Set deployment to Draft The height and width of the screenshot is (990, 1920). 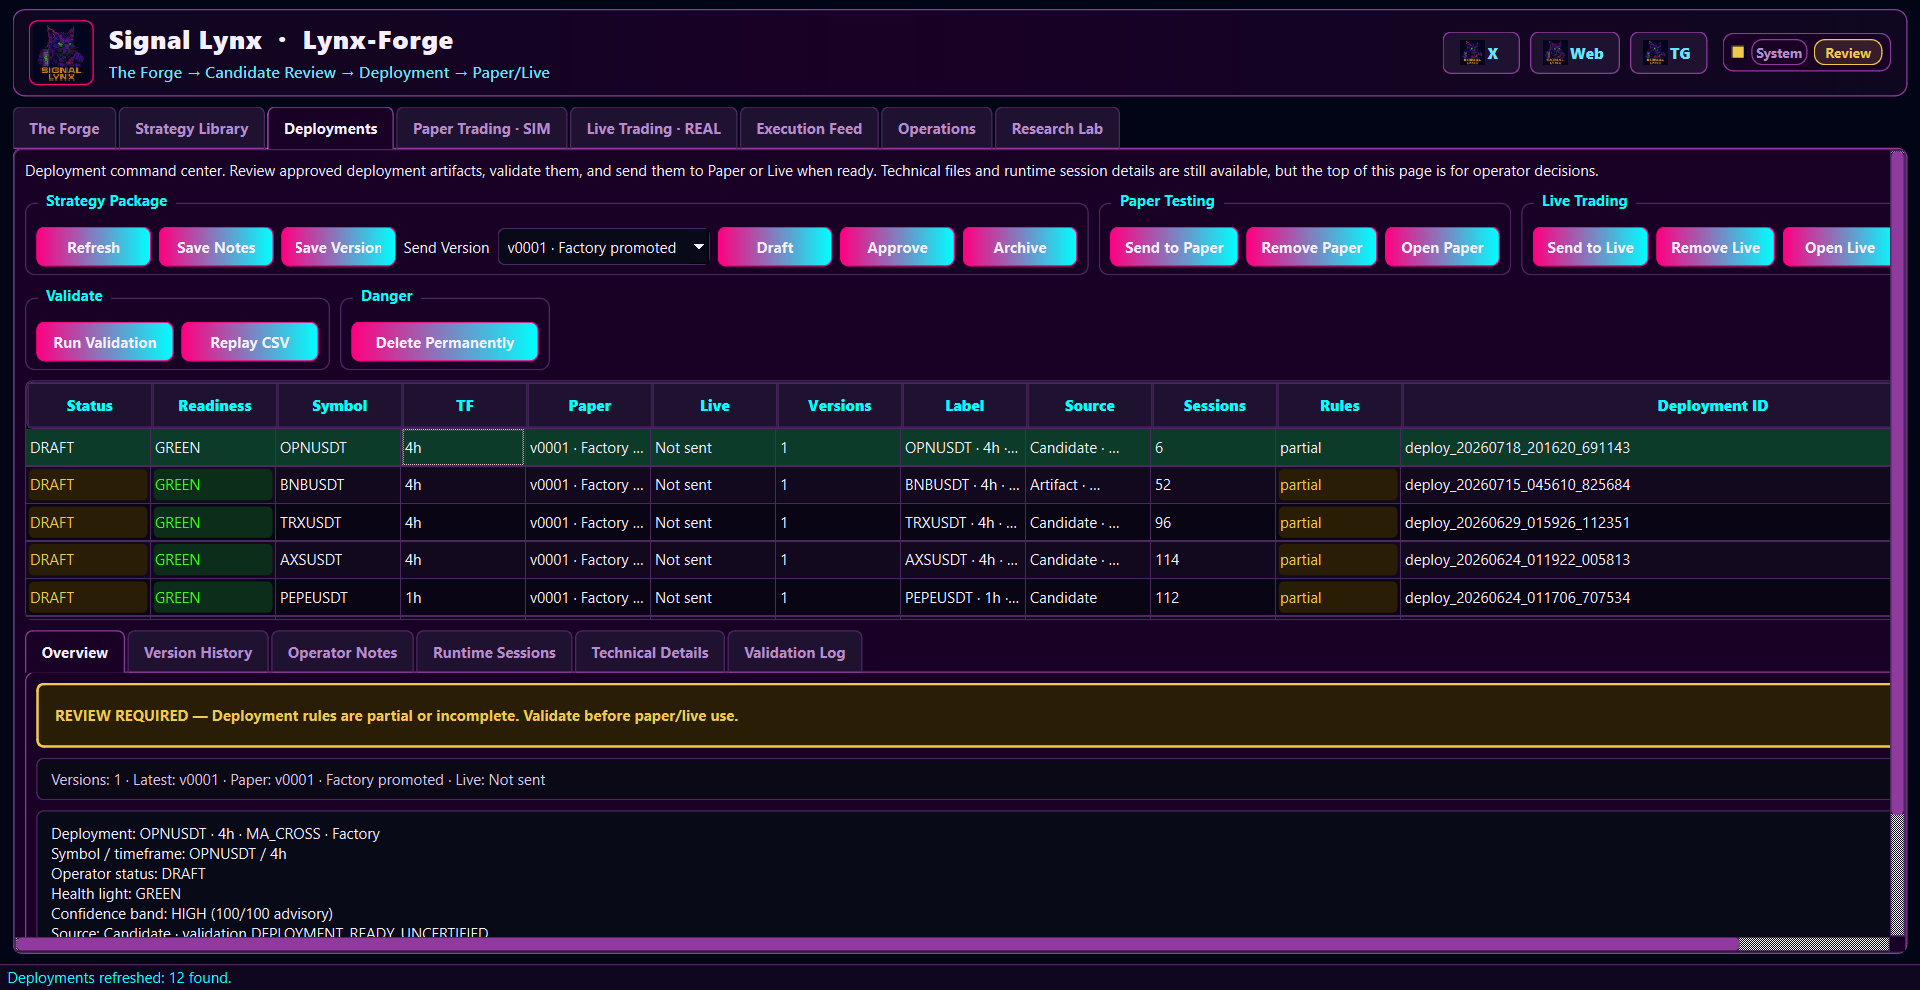point(775,247)
